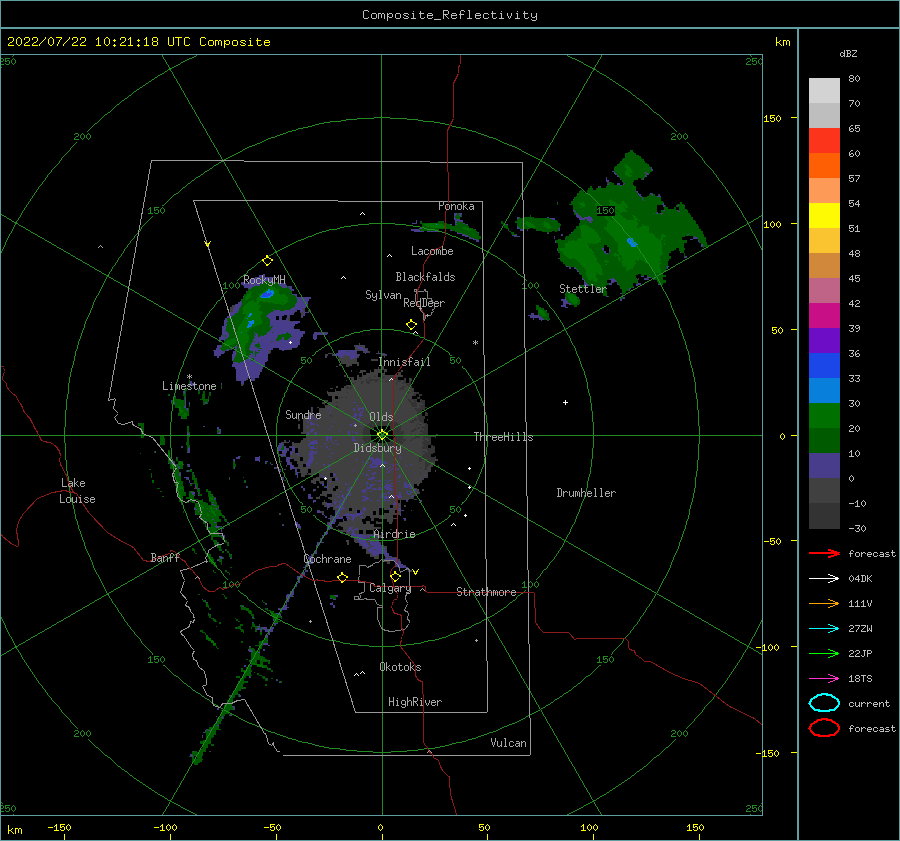This screenshot has width=900, height=841.
Task: Select the slate 0-10 dBZ color swatch
Action: [824, 466]
